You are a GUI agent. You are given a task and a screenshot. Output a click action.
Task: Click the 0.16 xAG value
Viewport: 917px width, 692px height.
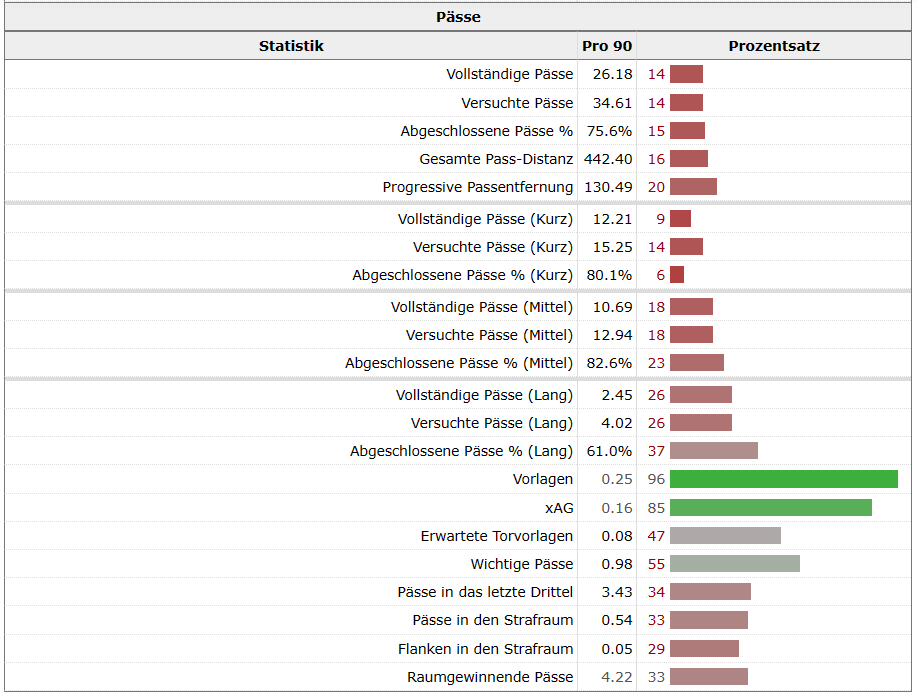coord(617,508)
